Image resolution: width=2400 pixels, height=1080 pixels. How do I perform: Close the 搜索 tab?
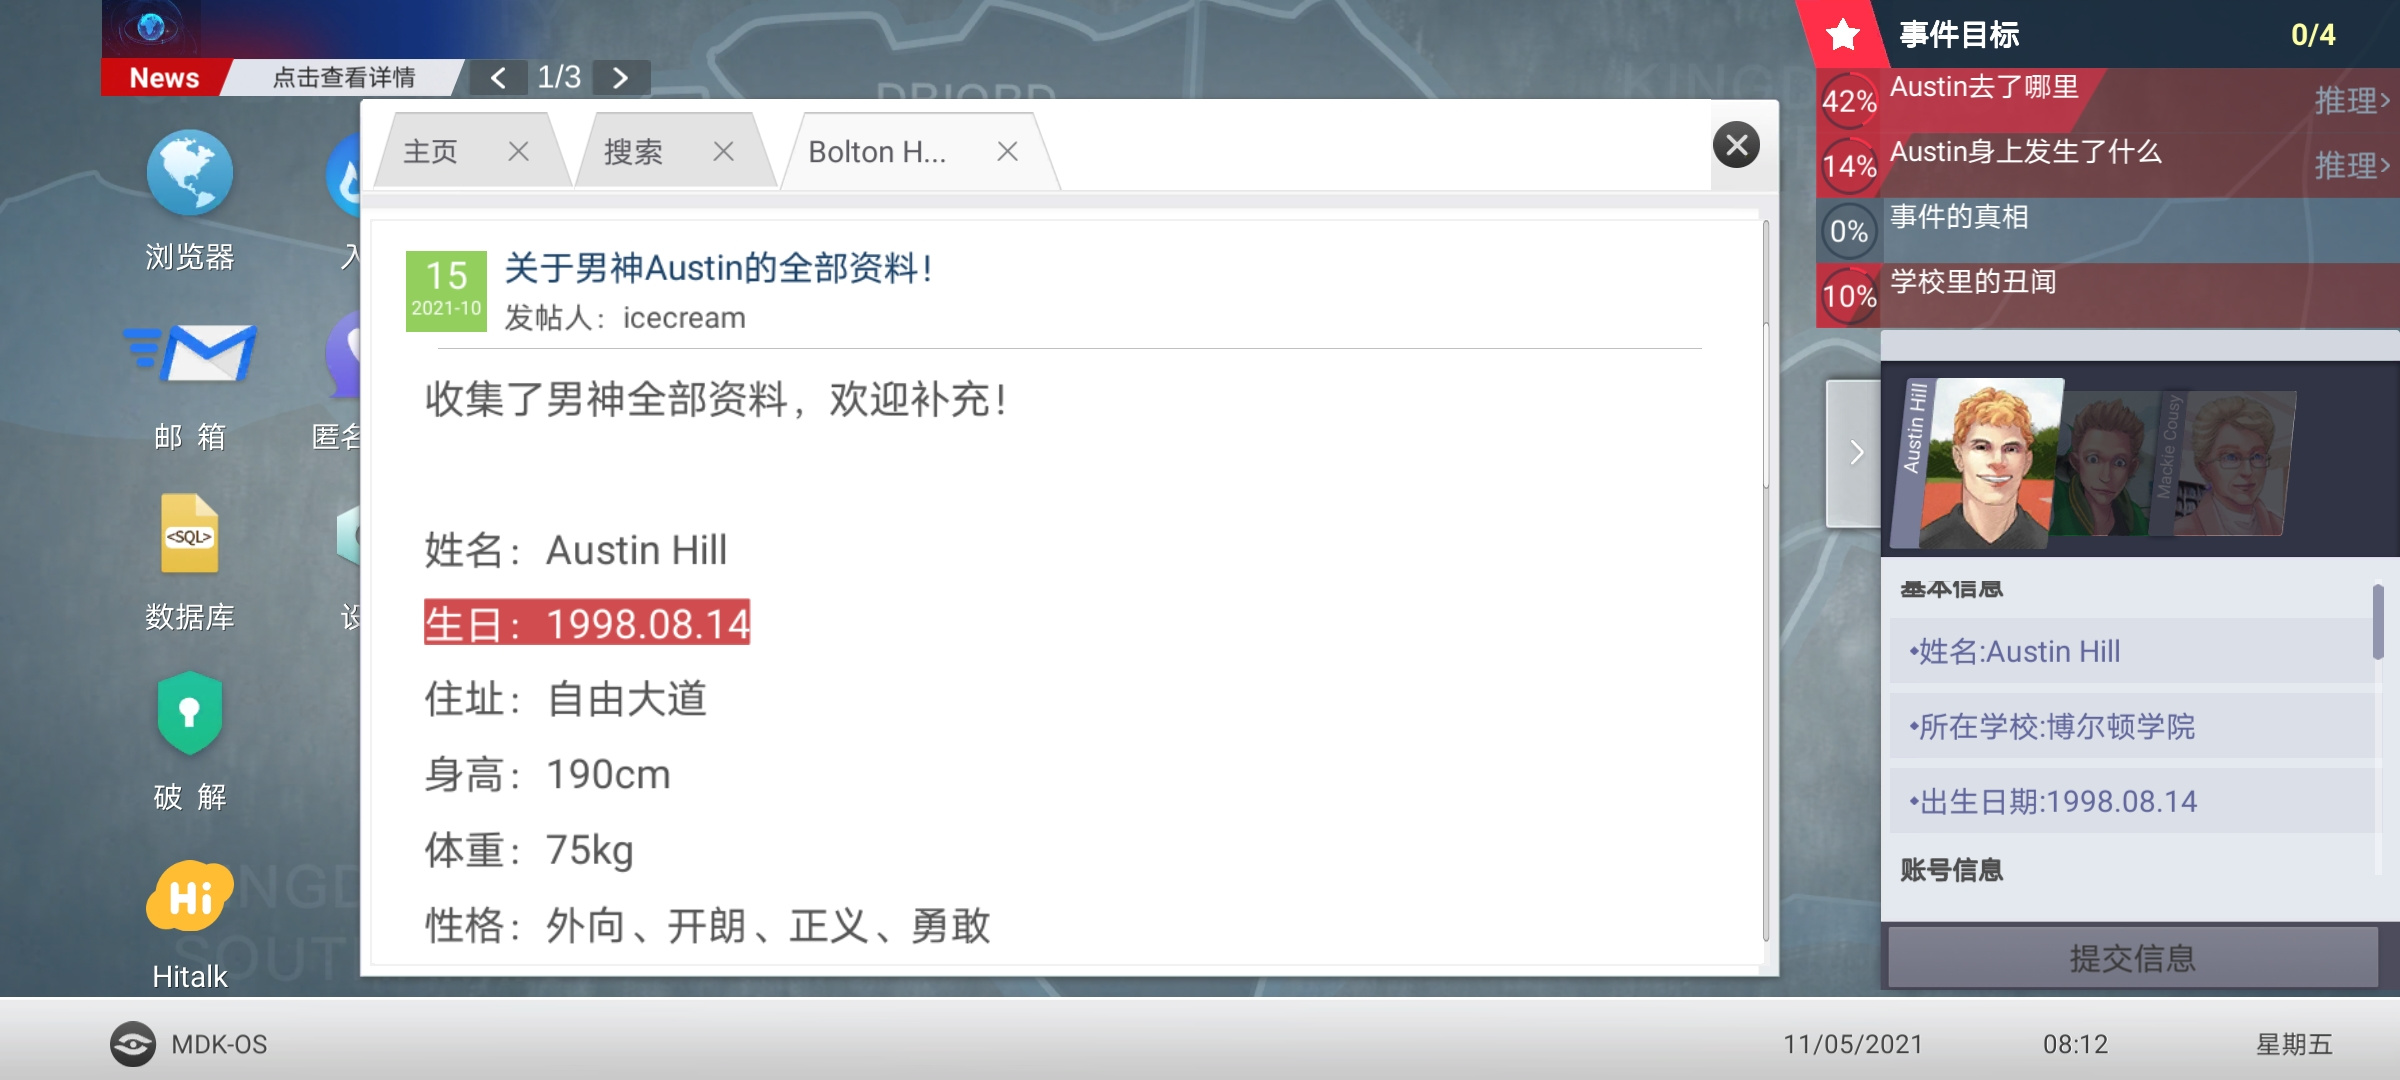click(x=723, y=151)
